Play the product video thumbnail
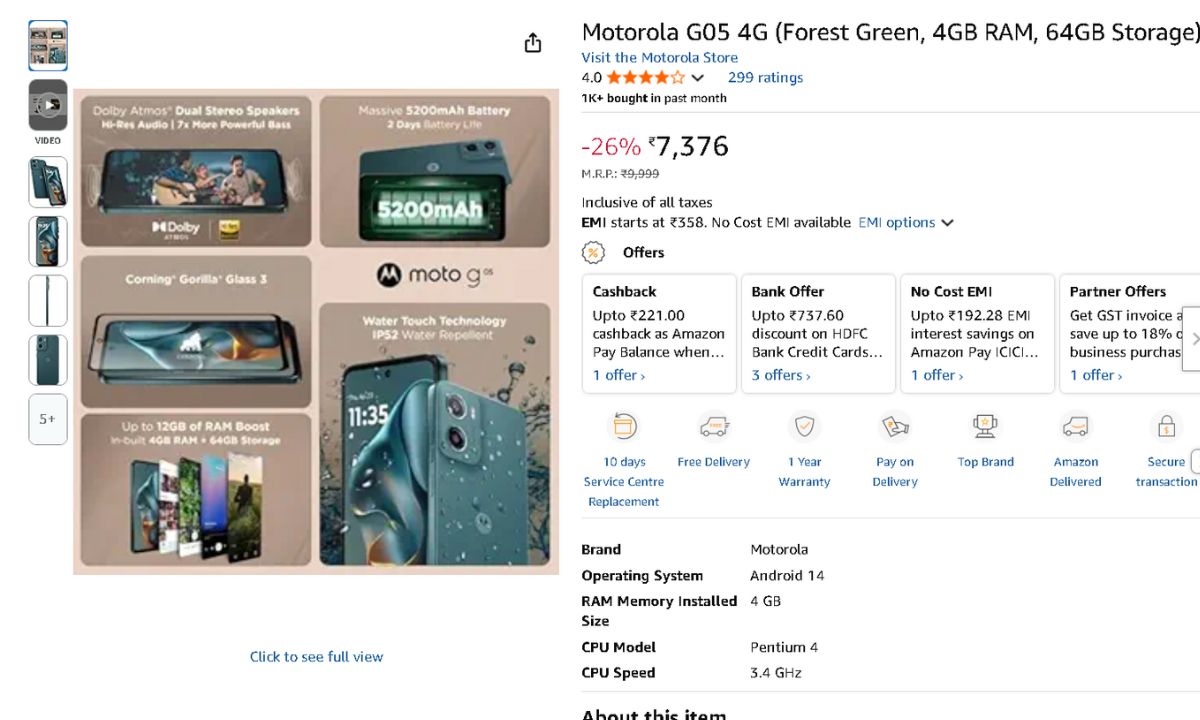1200x720 pixels. (48, 105)
